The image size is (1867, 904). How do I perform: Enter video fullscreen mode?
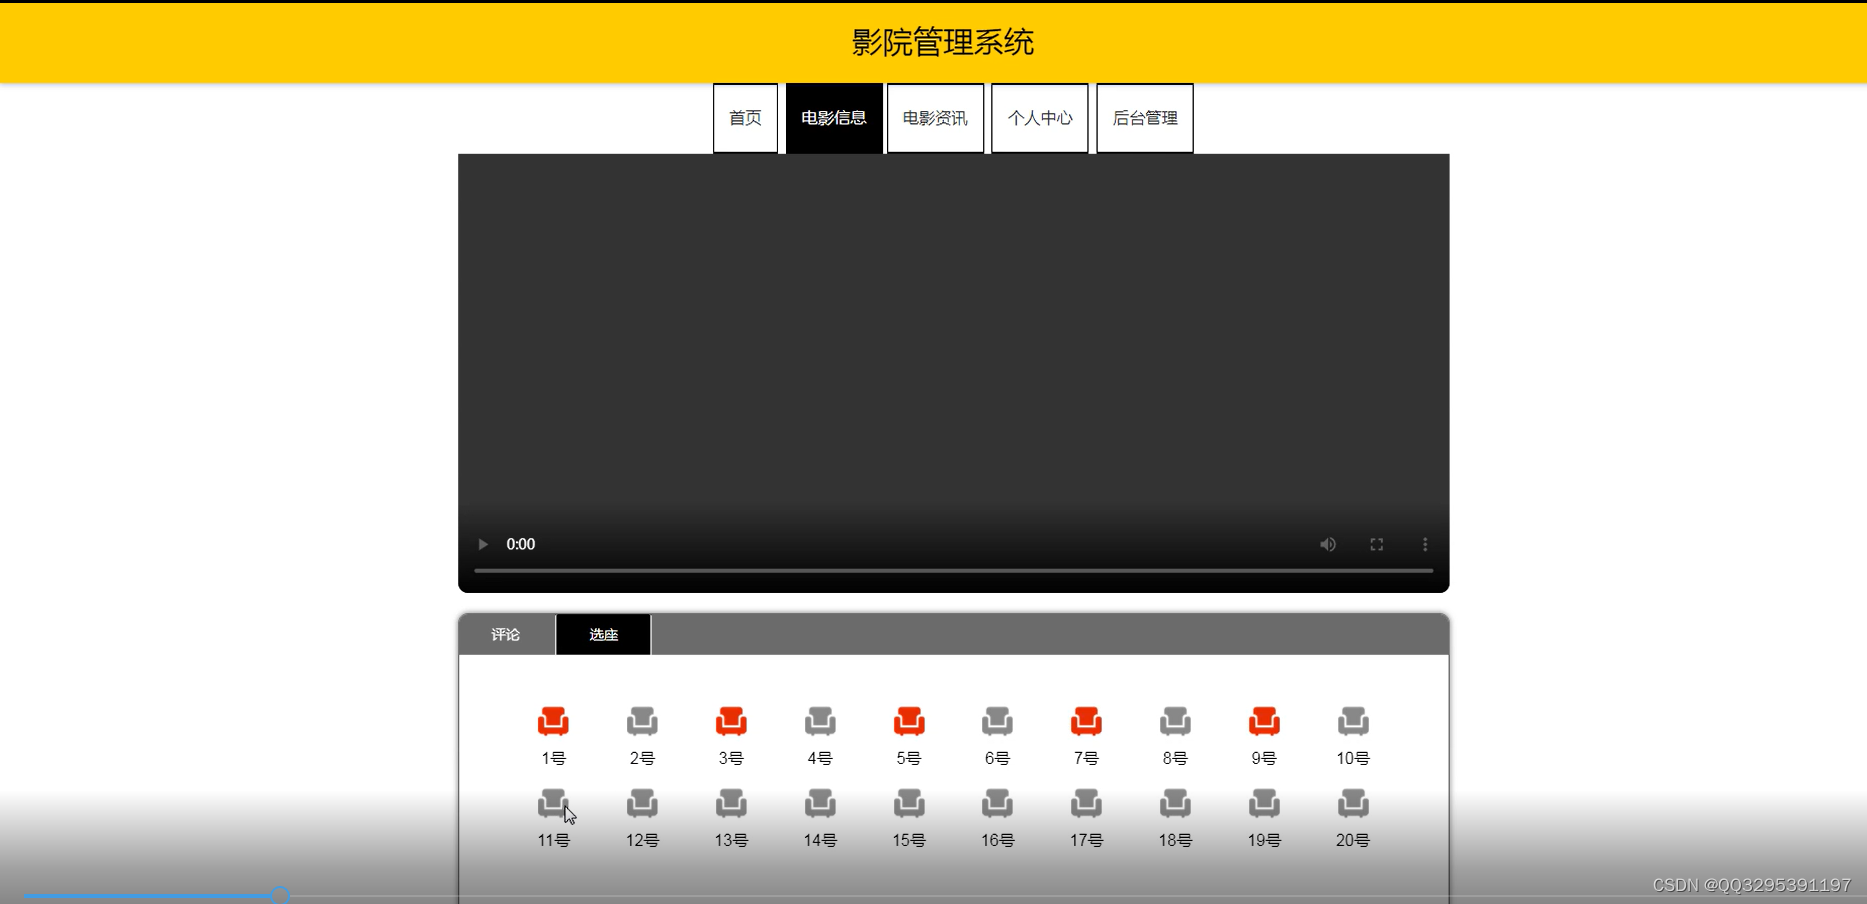[1377, 544]
